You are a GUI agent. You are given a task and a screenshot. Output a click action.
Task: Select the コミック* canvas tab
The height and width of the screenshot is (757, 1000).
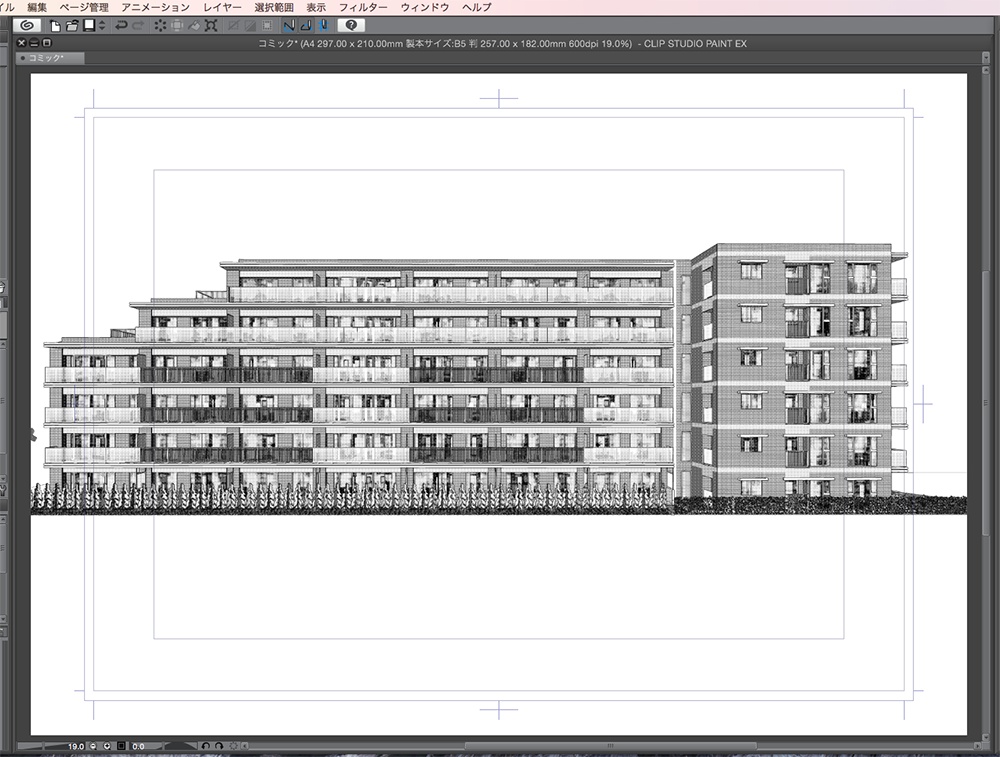click(x=50, y=58)
